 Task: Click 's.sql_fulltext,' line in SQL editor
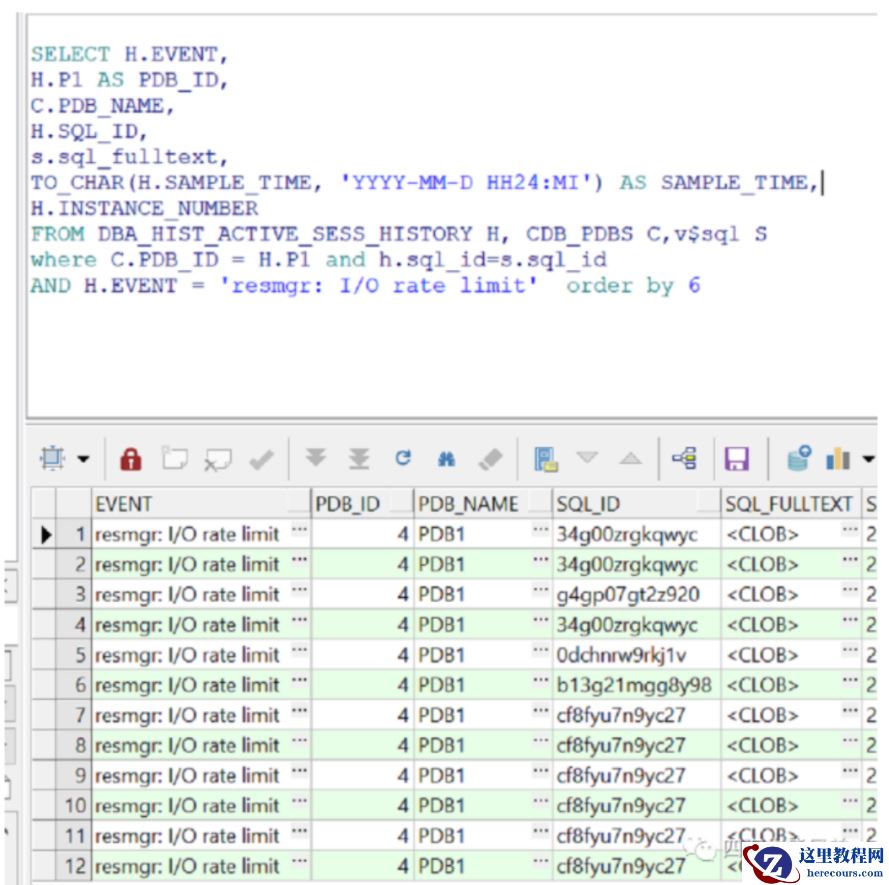coord(129,157)
